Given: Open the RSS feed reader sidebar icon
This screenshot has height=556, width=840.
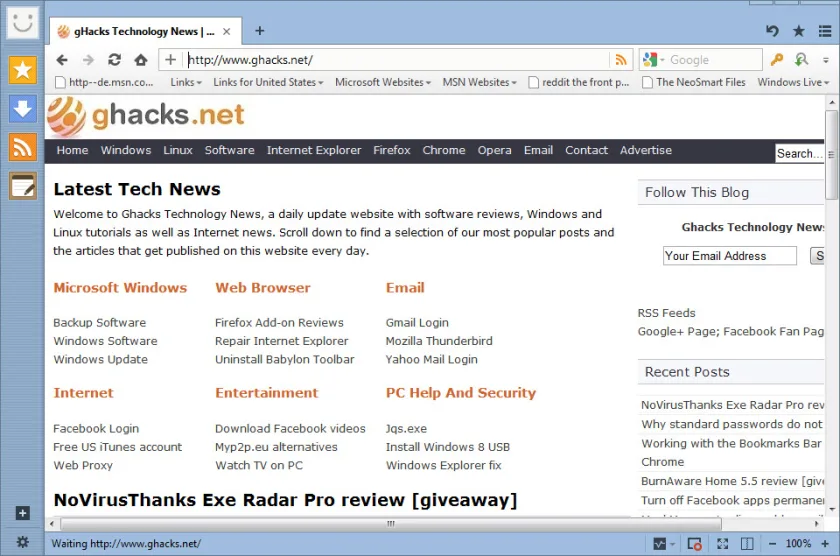Looking at the screenshot, I should (22, 147).
